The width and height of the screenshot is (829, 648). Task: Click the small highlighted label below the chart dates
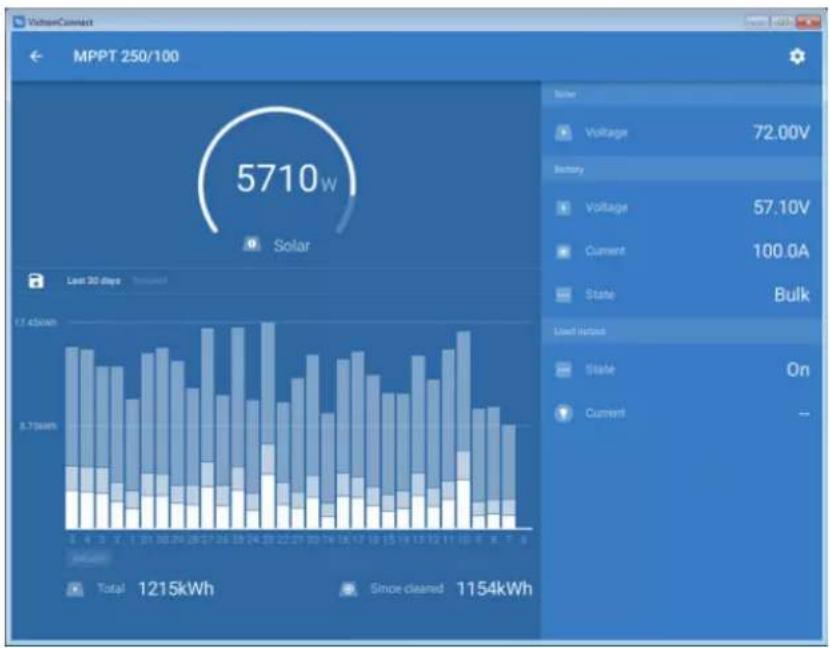coord(89,558)
